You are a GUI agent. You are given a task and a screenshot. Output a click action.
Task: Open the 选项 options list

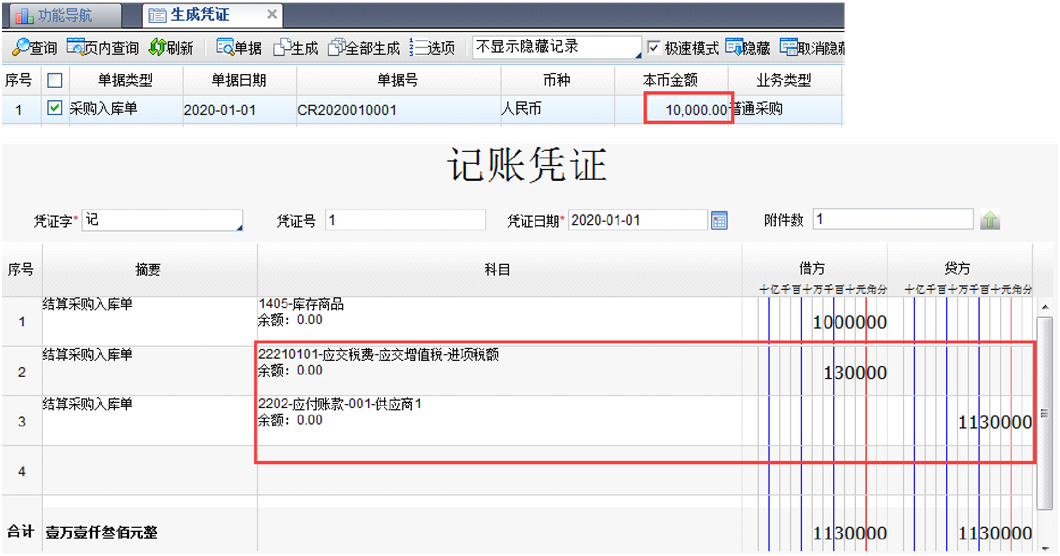(433, 47)
